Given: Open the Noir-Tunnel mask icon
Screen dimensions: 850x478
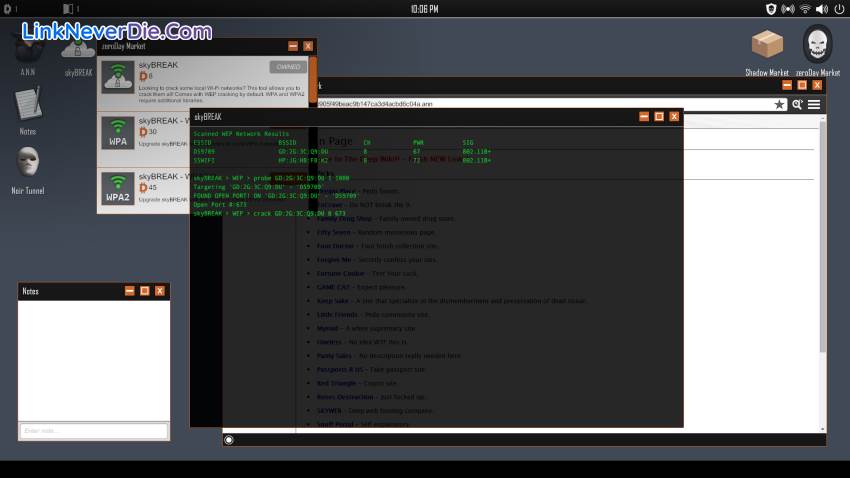Looking at the screenshot, I should tap(28, 162).
